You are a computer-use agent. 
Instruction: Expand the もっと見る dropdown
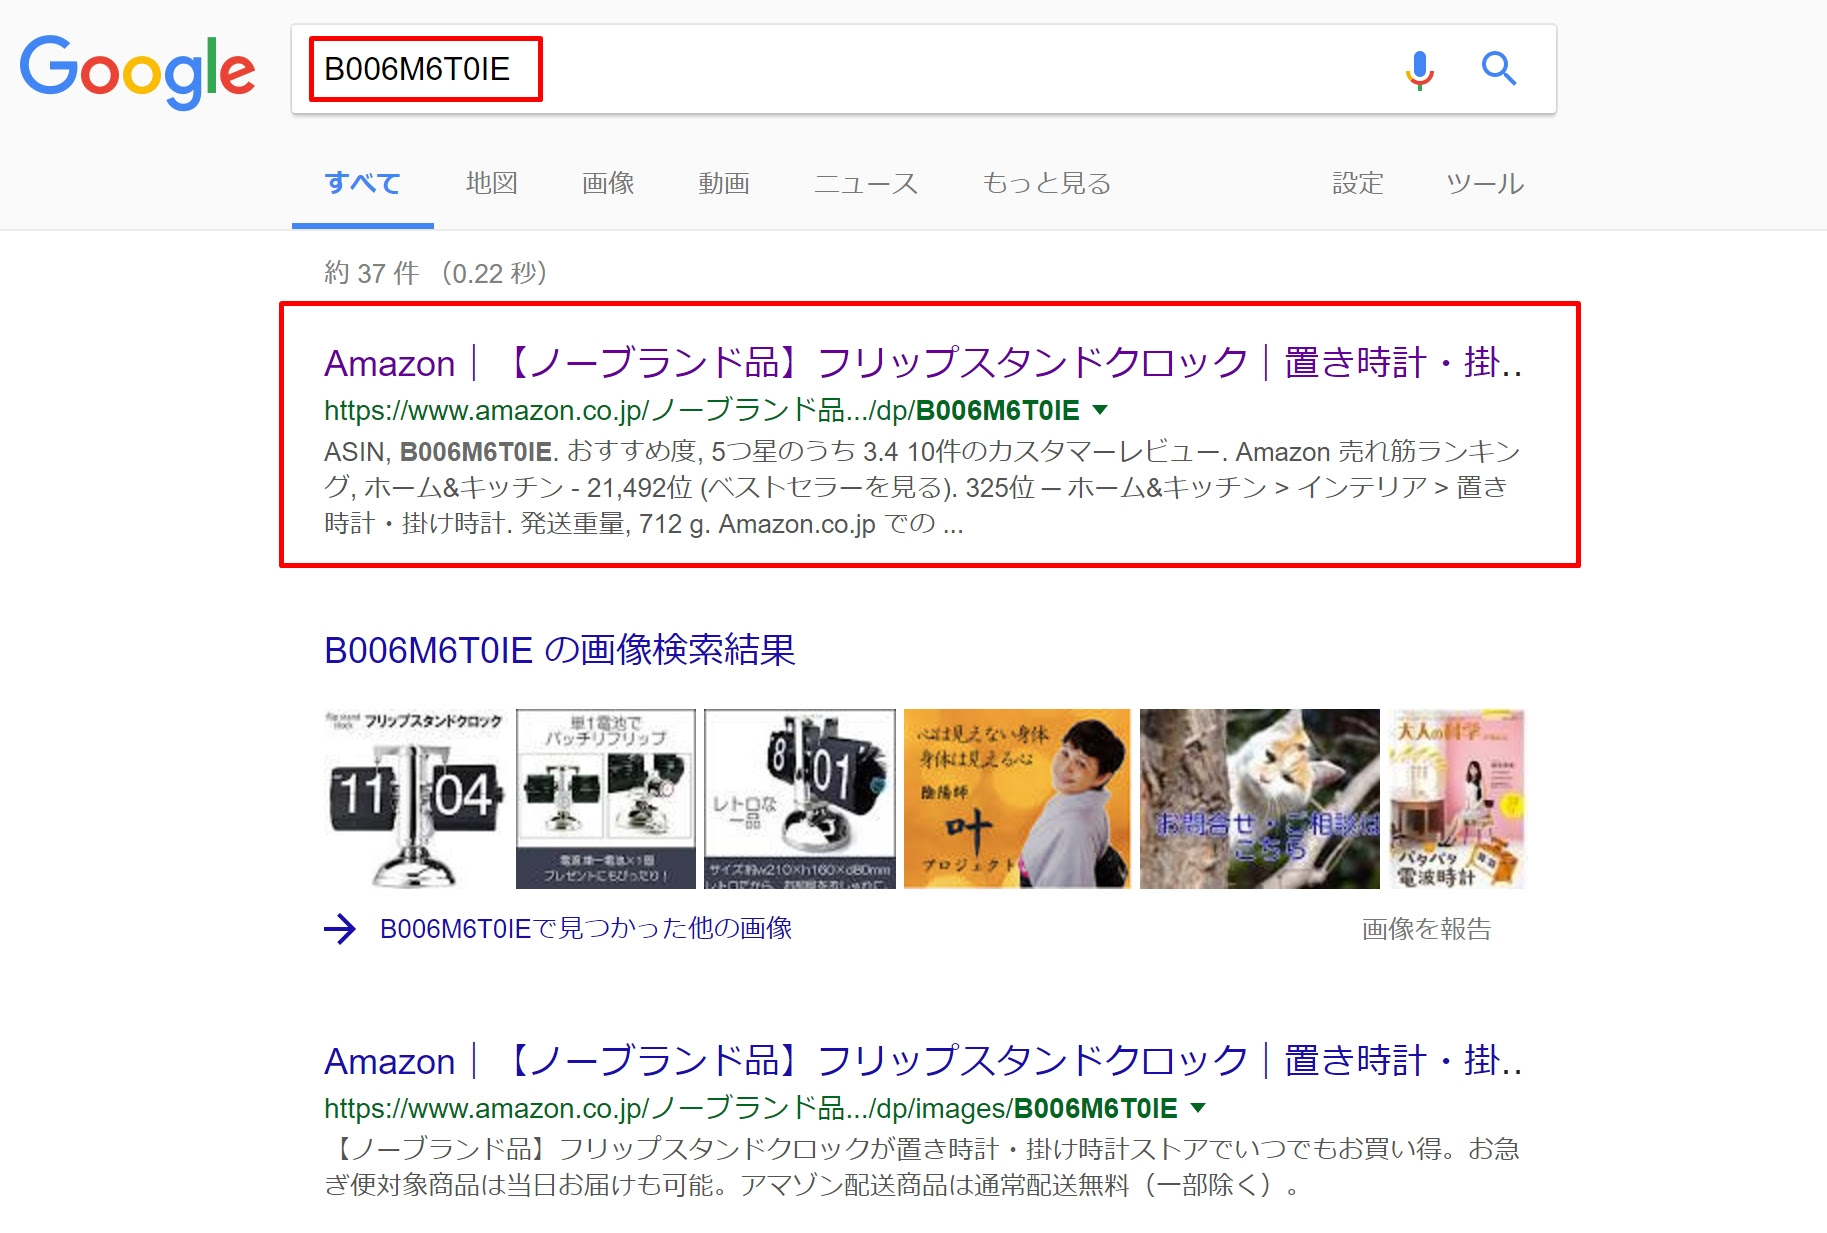click(1045, 183)
